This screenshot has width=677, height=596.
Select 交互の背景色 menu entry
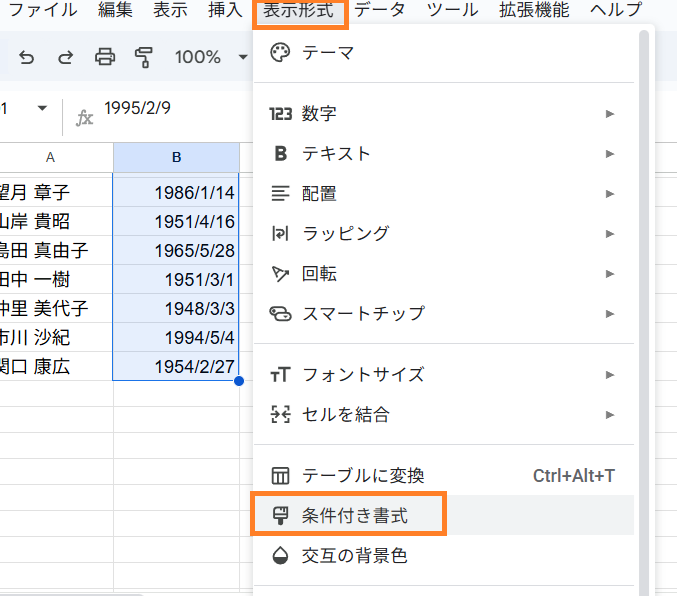(x=355, y=555)
